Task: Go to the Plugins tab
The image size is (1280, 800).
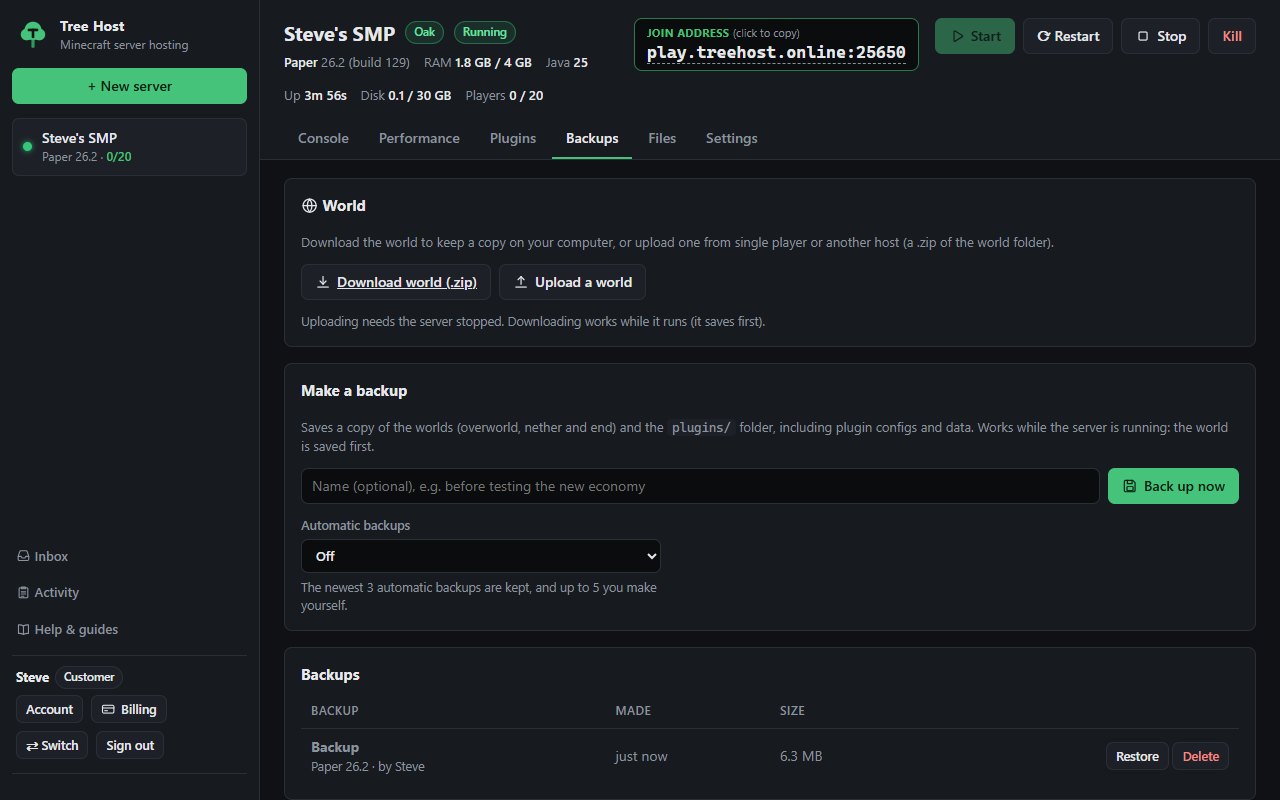Action: [x=513, y=138]
